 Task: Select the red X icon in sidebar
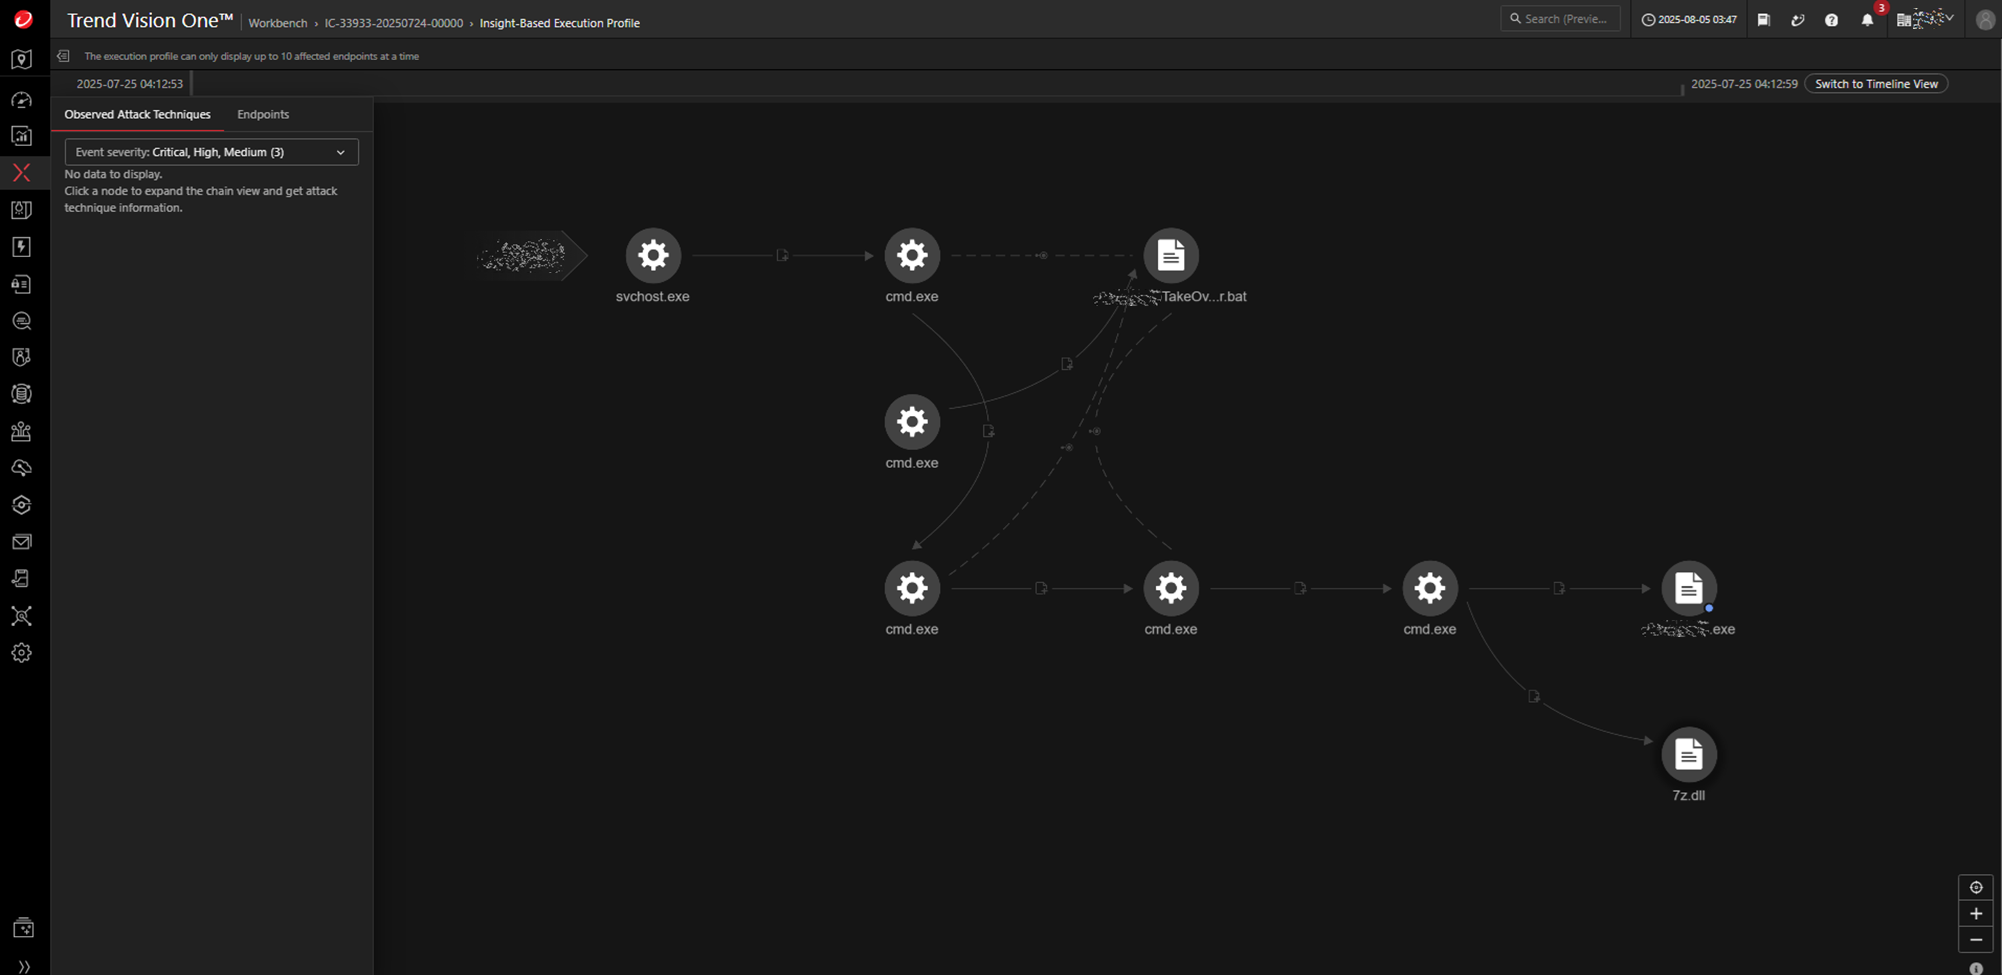click(x=22, y=173)
